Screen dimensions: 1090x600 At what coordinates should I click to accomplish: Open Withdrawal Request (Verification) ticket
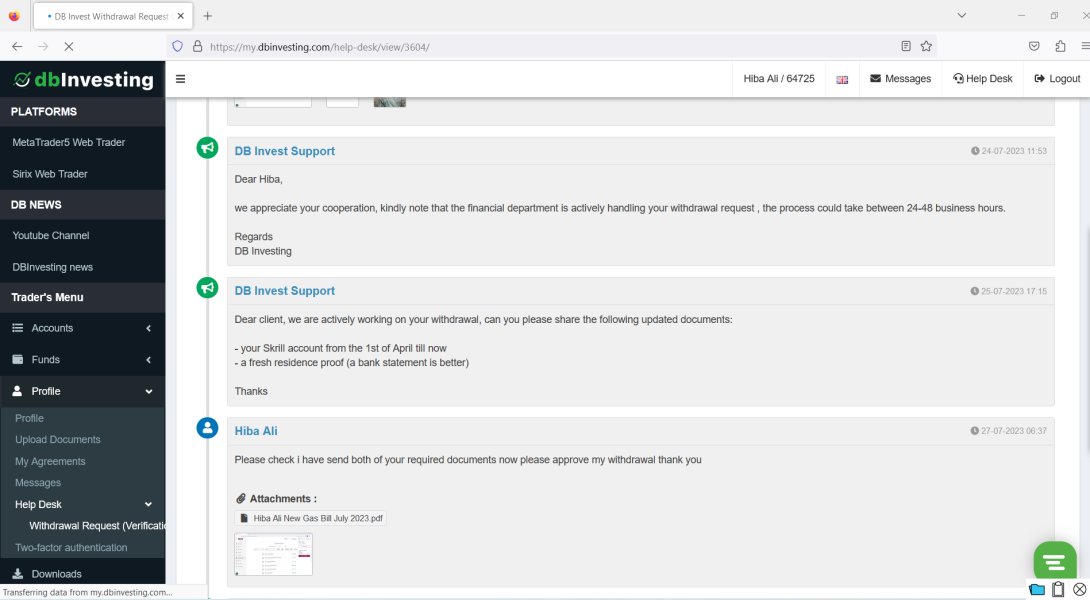pyautogui.click(x=97, y=526)
